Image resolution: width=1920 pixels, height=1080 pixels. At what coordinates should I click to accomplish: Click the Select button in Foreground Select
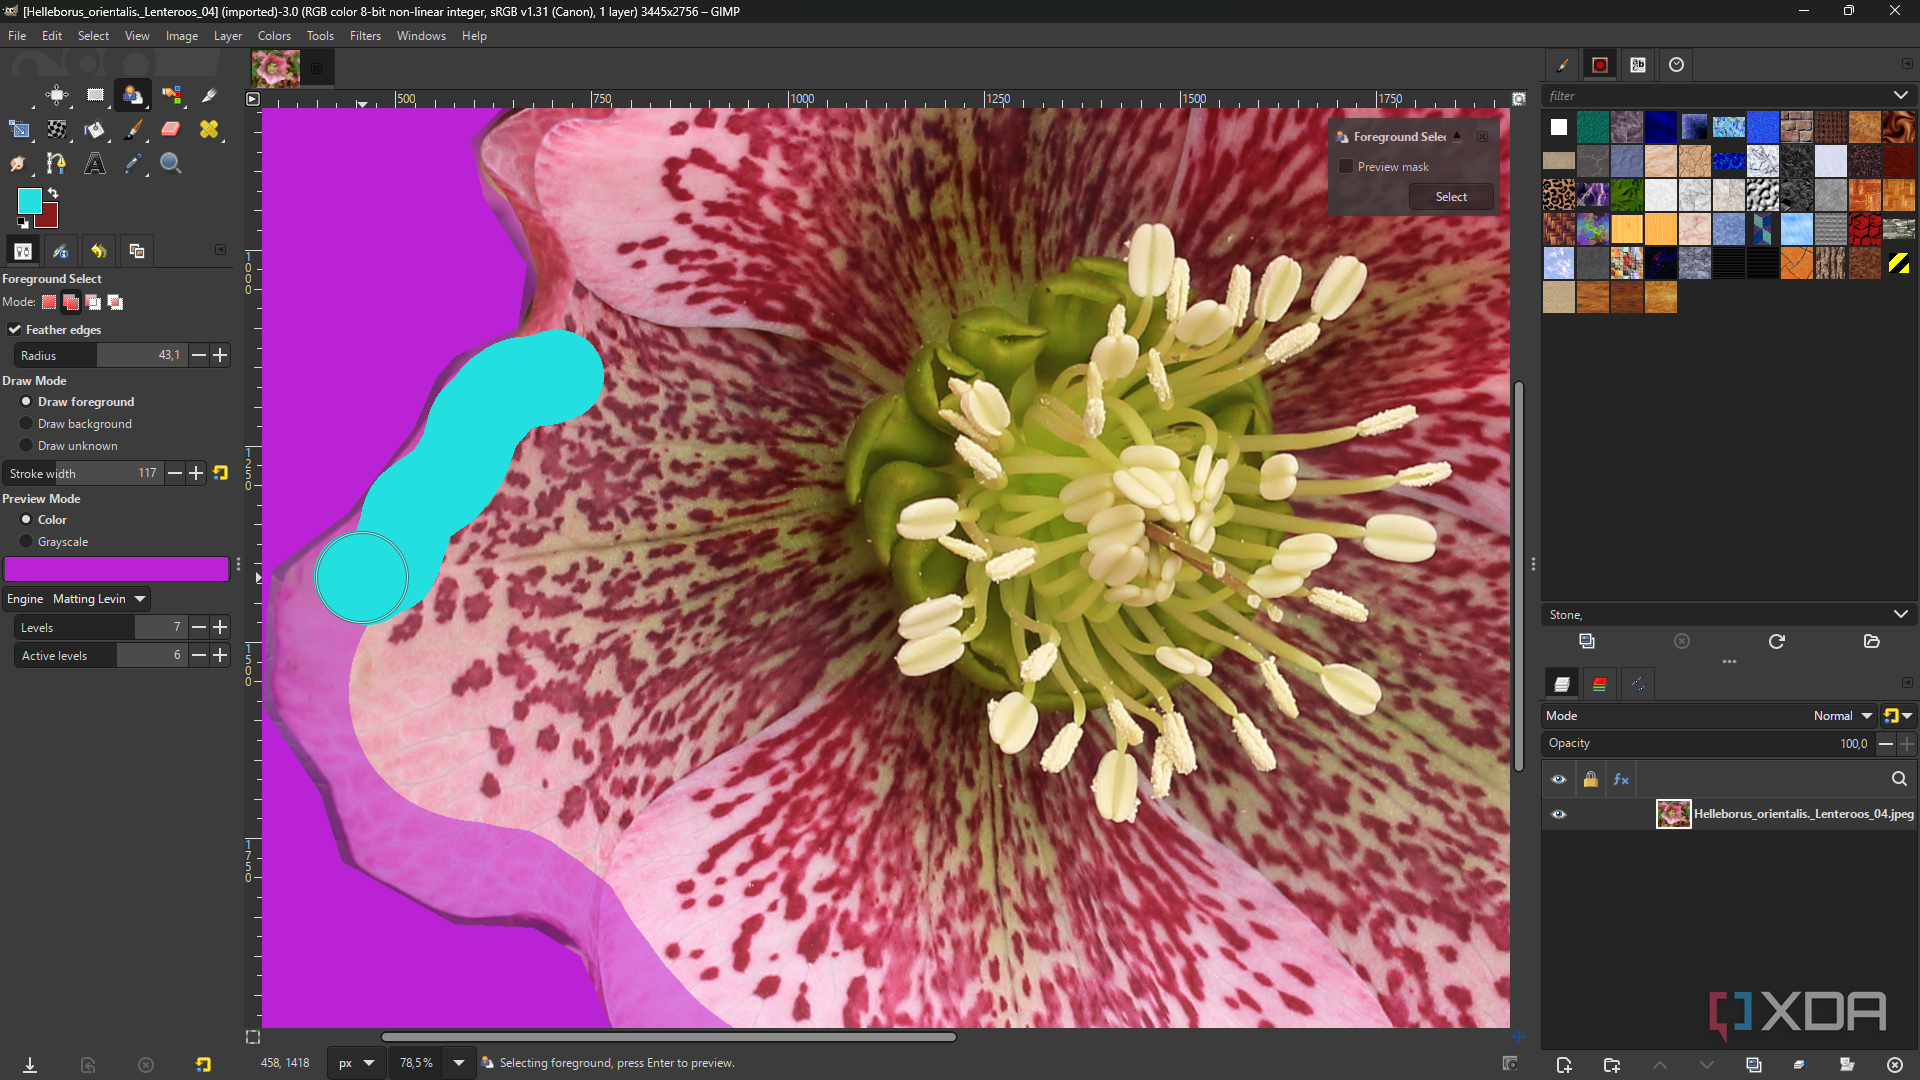1451,197
